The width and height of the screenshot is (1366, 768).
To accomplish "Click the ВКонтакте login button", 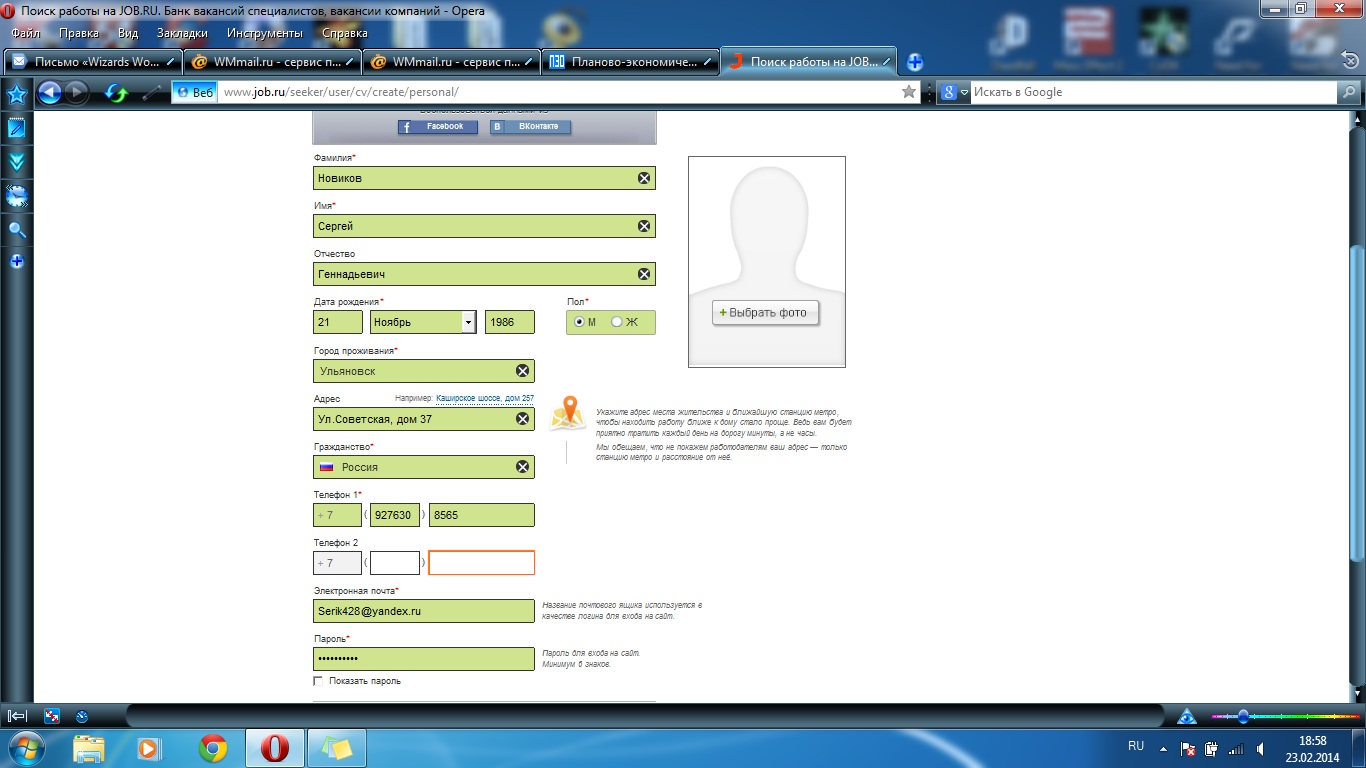I will coord(530,127).
